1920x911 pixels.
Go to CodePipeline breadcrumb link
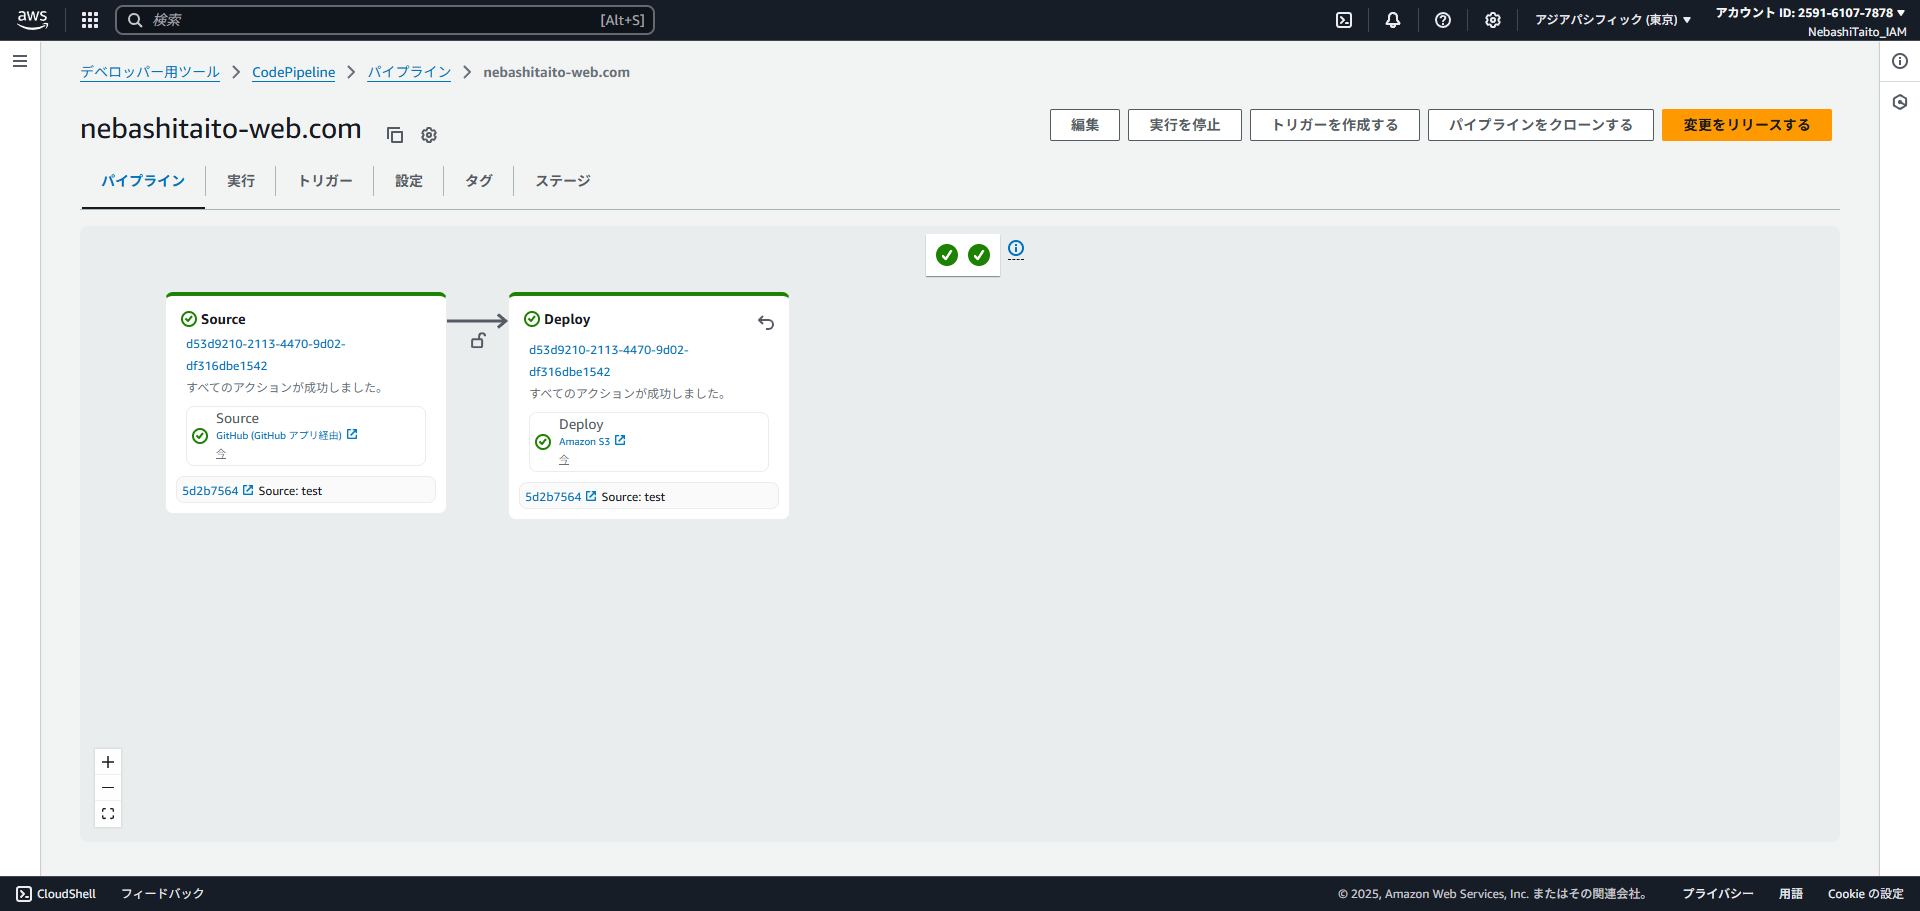[294, 72]
